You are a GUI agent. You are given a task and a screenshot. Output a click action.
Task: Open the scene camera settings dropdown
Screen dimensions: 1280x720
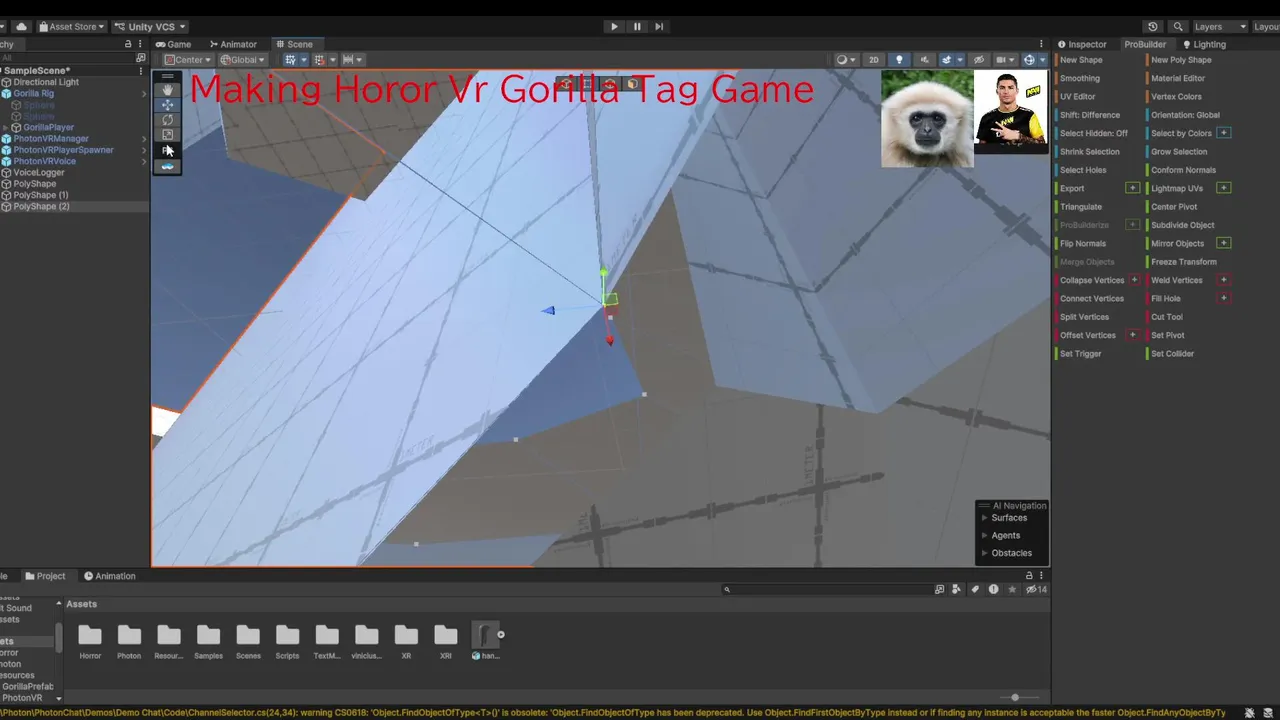tap(1005, 60)
